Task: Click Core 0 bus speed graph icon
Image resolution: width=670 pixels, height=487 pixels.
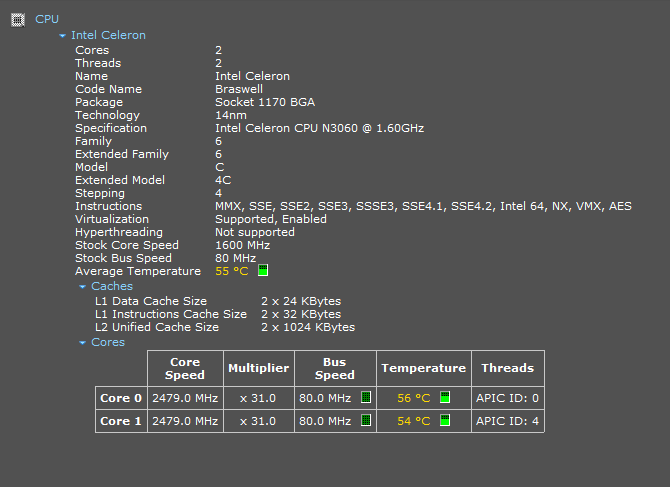Action: pyautogui.click(x=366, y=397)
